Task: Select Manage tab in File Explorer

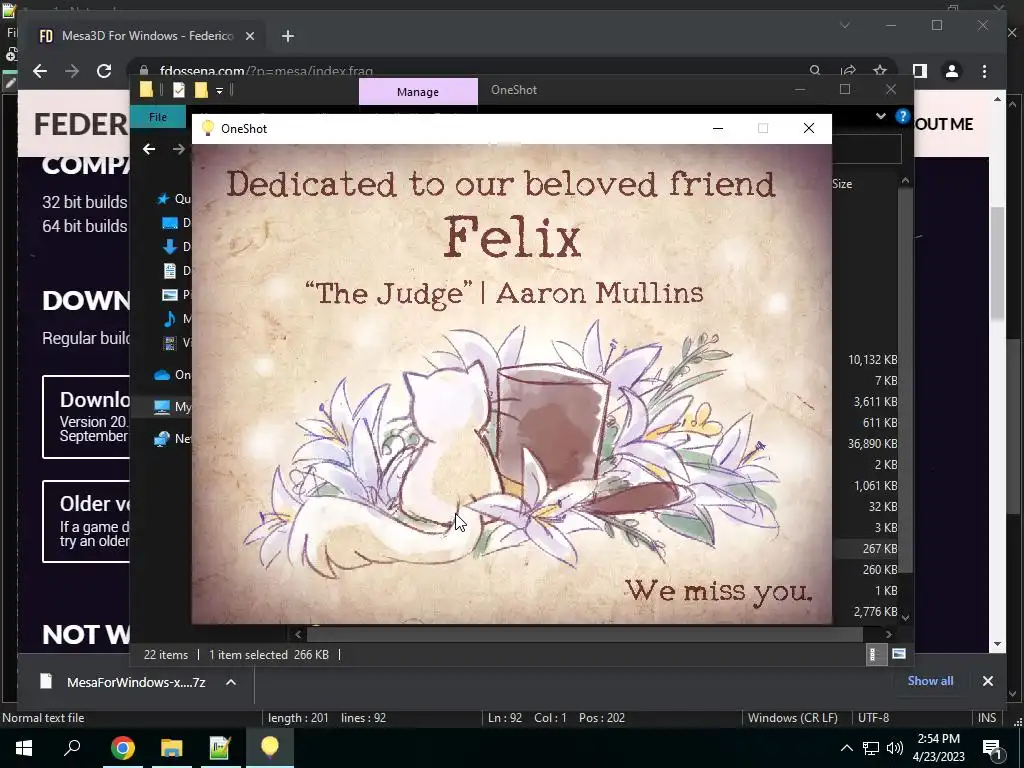Action: point(418,92)
